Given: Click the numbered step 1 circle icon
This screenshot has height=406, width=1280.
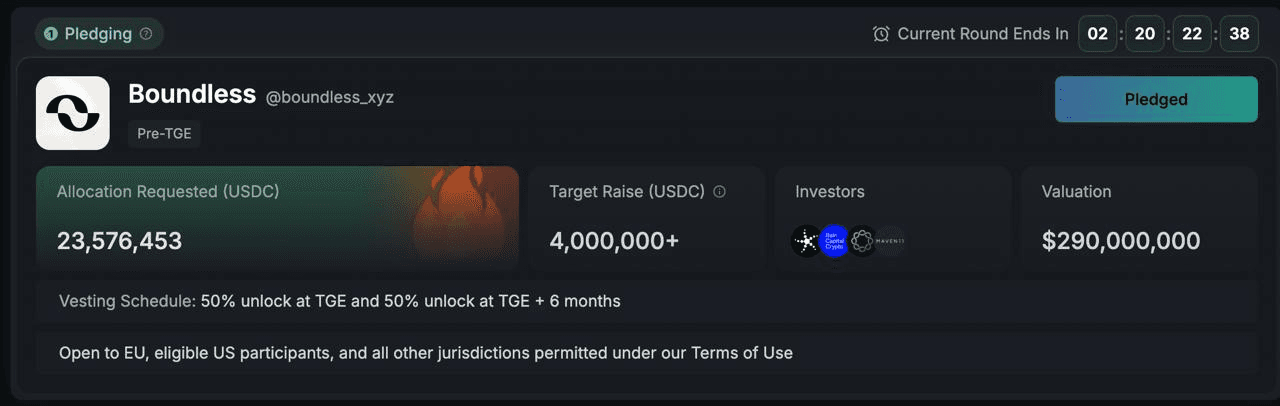Looking at the screenshot, I should point(51,34).
